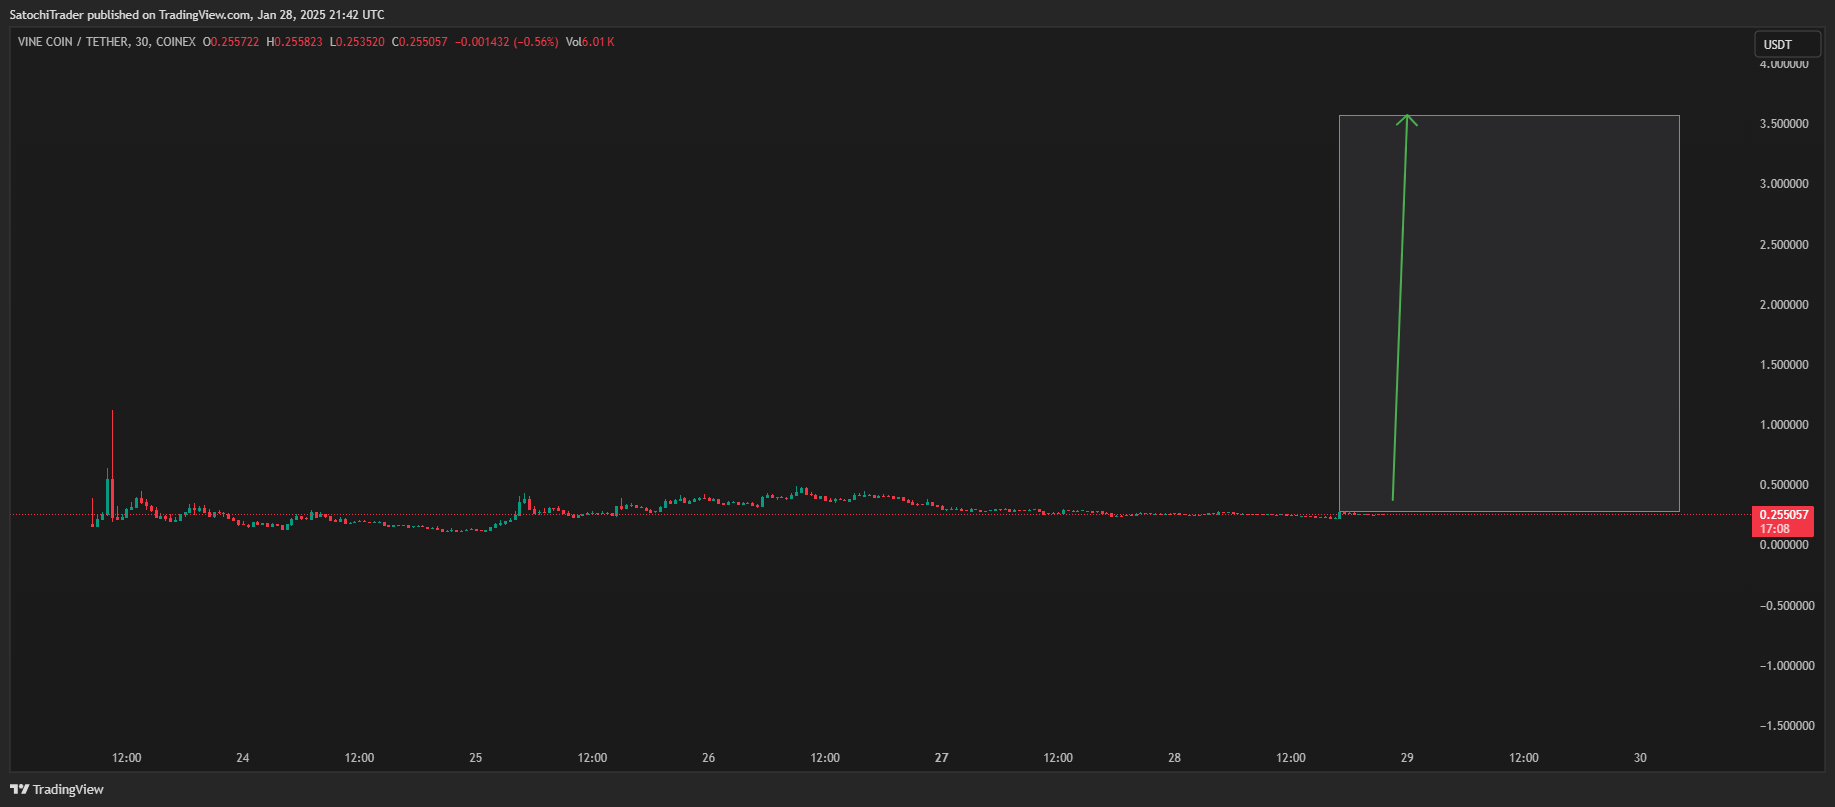Image resolution: width=1835 pixels, height=807 pixels.
Task: Click the date label 24 on time axis
Action: tap(243, 758)
